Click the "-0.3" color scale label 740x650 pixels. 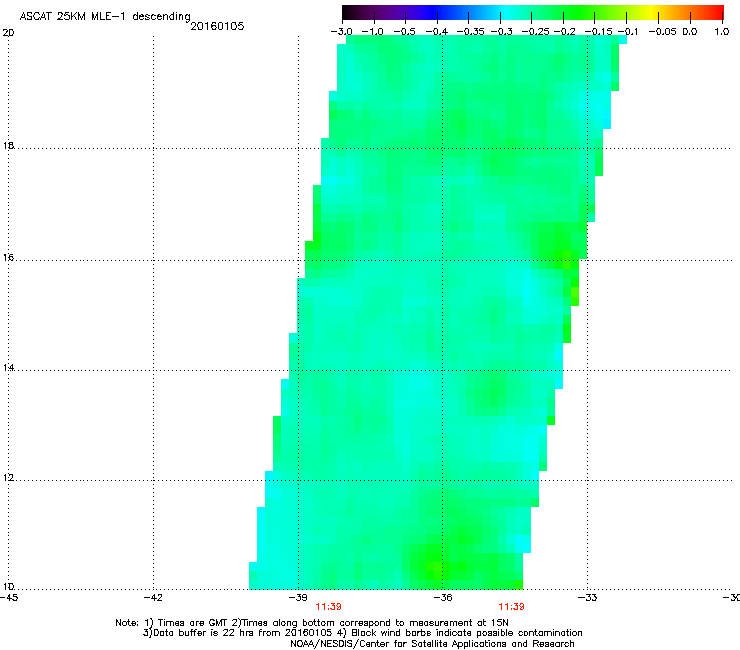502,32
